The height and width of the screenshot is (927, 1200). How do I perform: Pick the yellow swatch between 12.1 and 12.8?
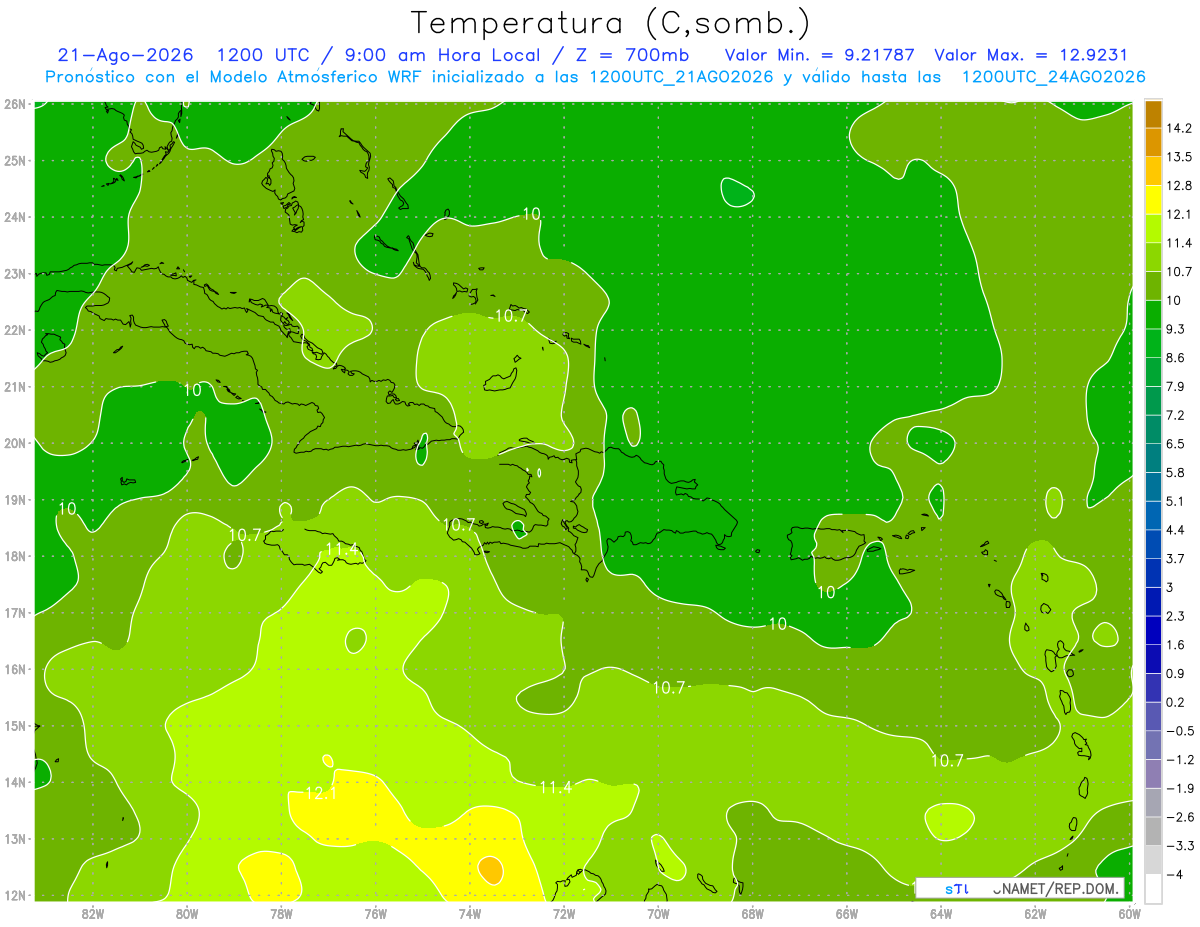(1153, 200)
